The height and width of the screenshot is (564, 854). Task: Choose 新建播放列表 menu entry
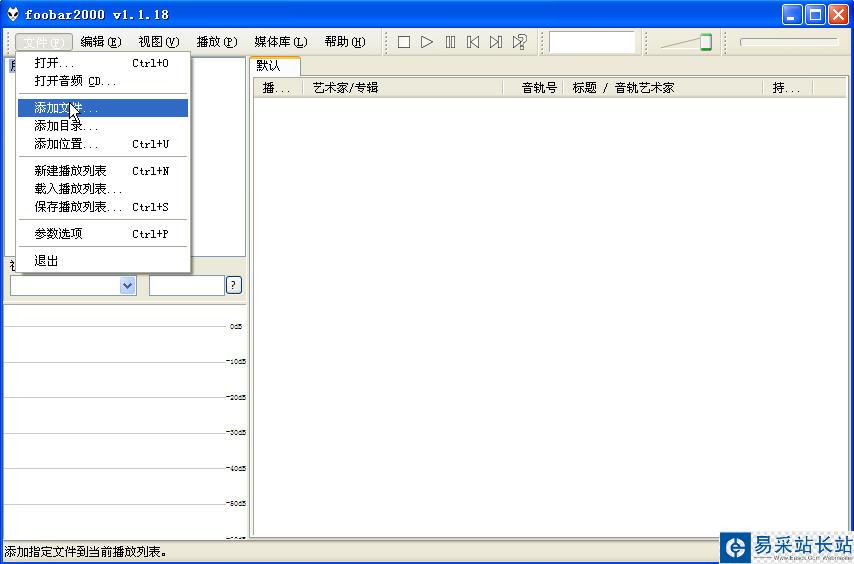click(x=103, y=171)
